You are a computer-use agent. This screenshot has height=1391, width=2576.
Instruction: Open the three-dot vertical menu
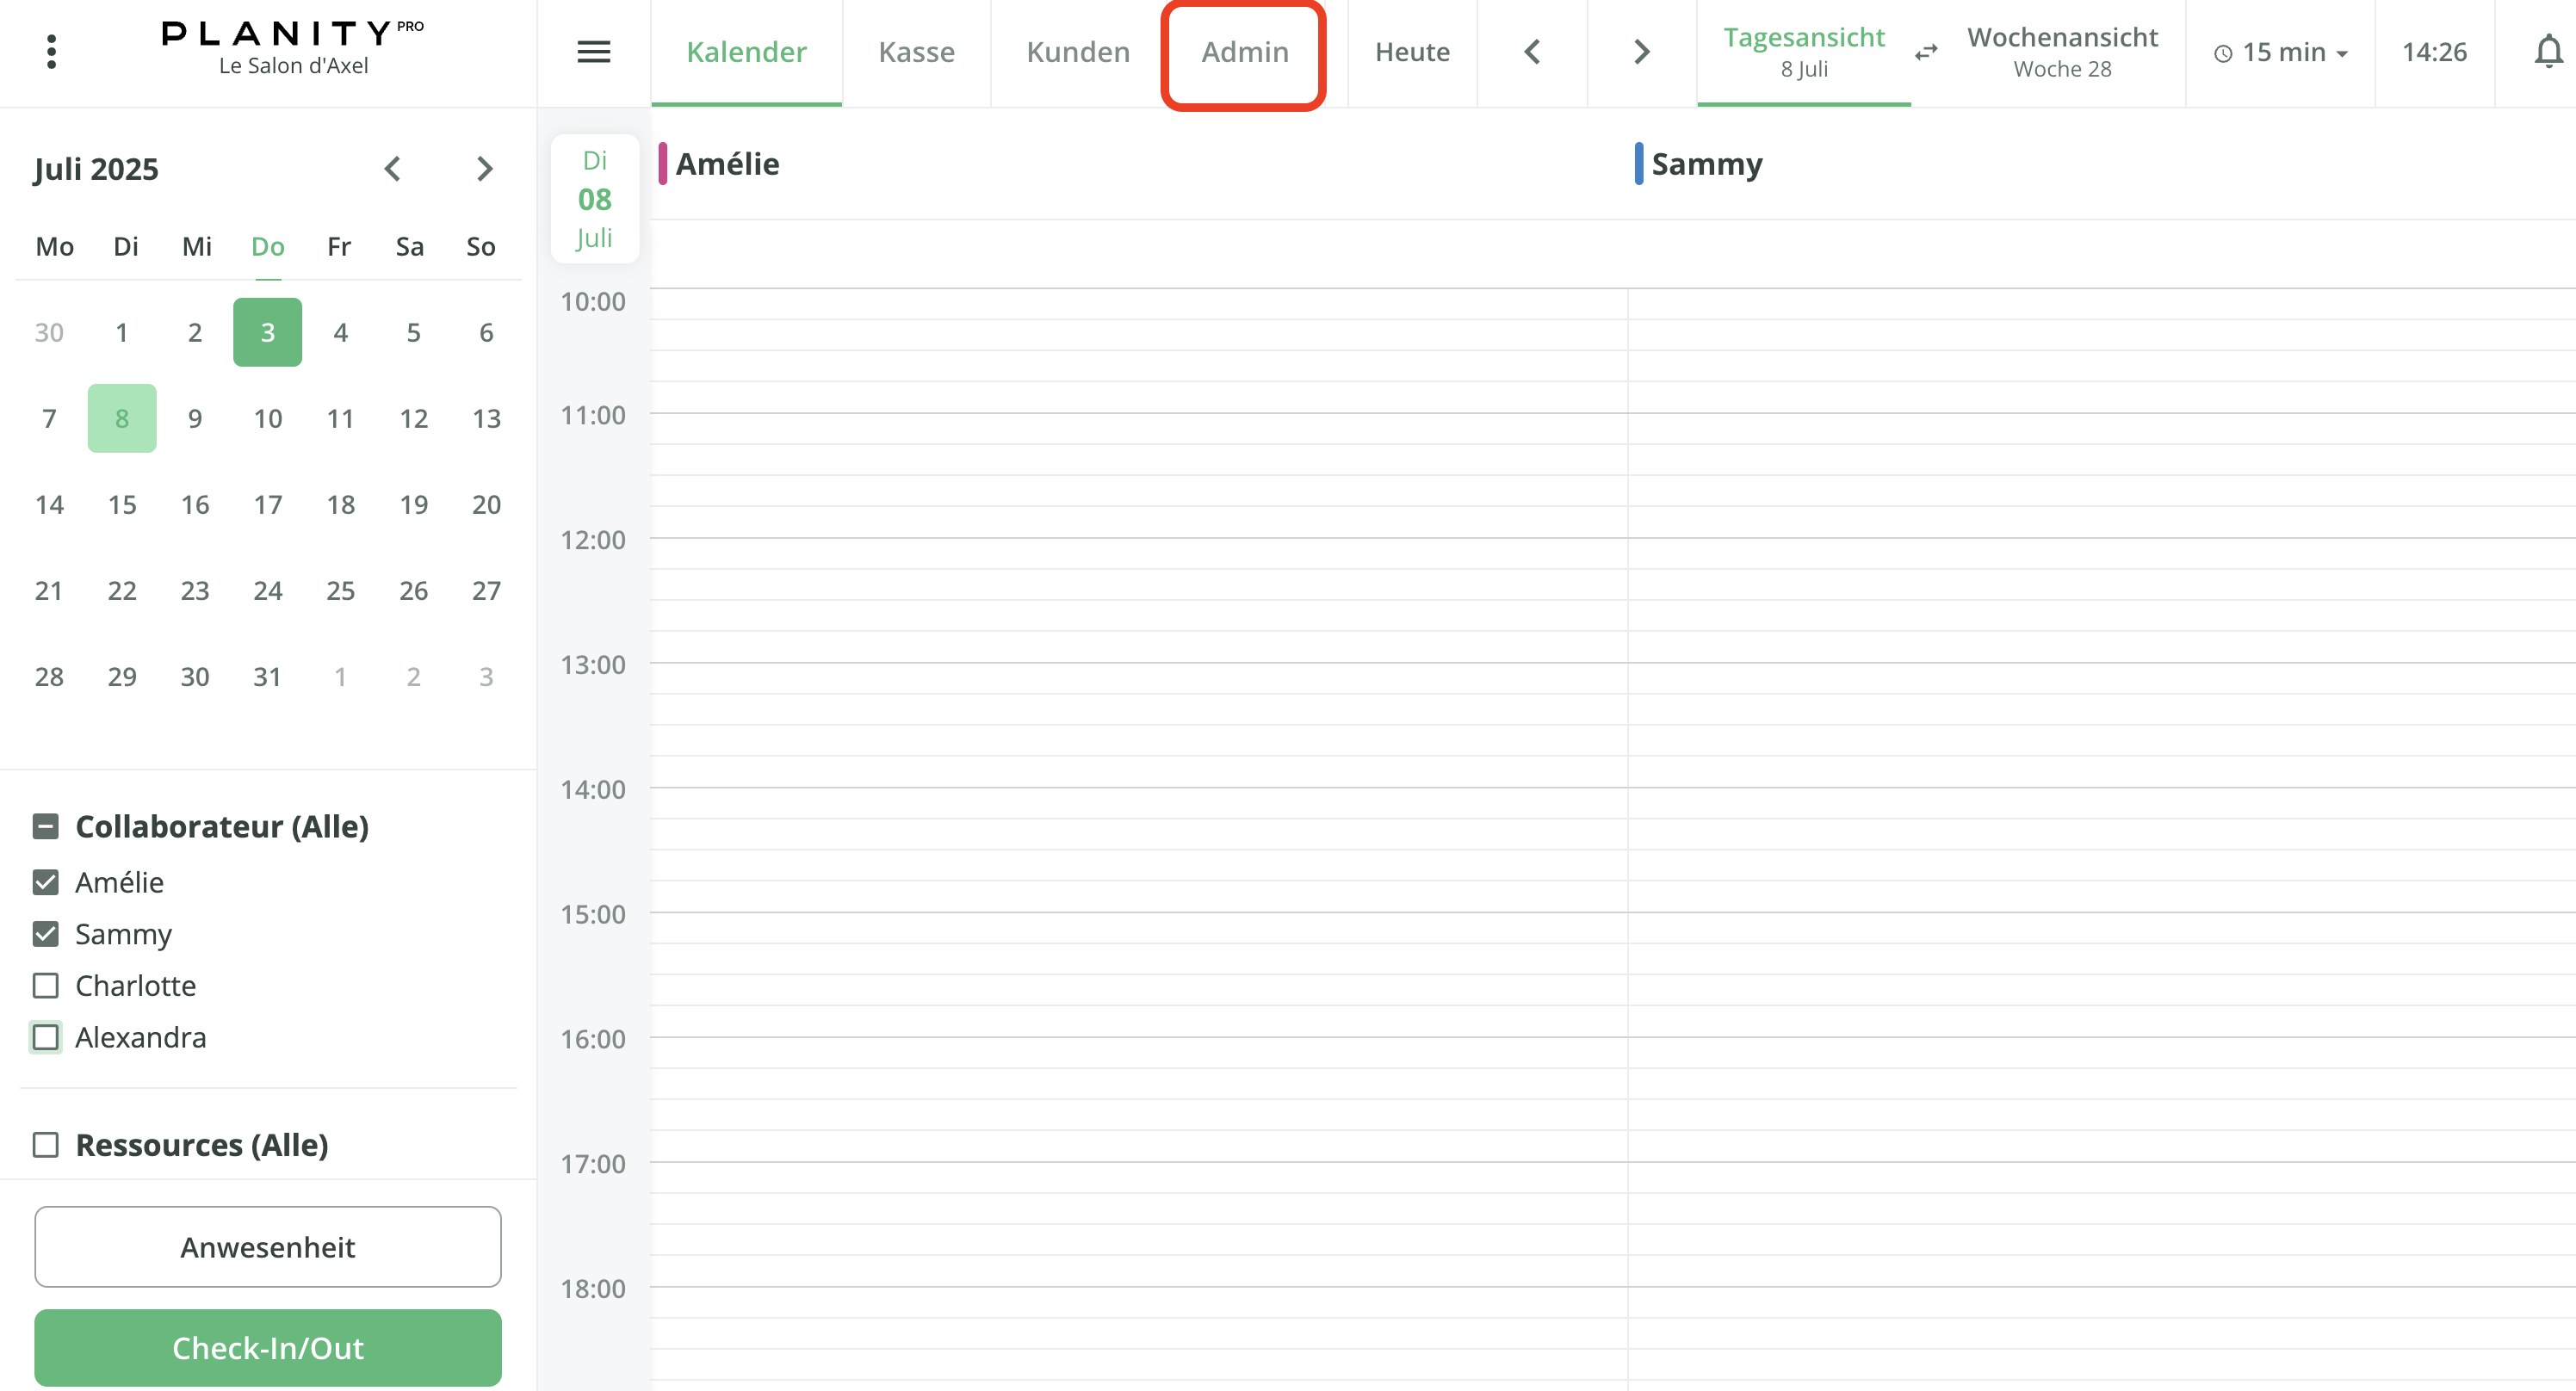[51, 51]
